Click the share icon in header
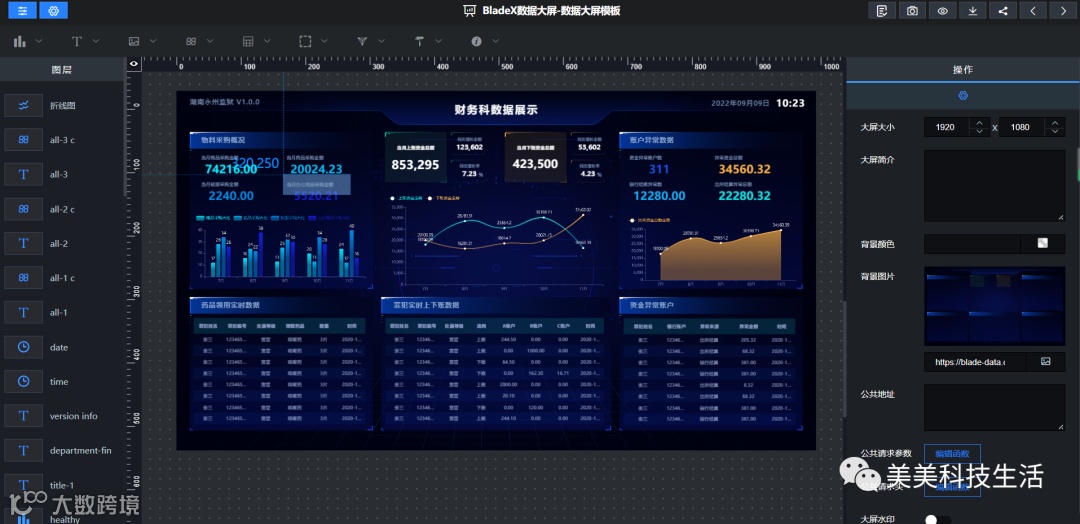The image size is (1080, 524). click(1003, 10)
